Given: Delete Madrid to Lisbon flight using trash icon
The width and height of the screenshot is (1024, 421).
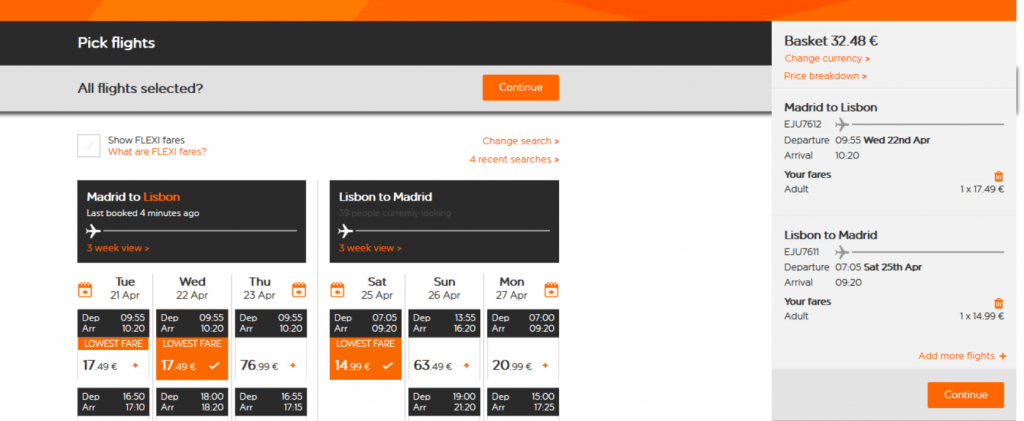Looking at the screenshot, I should coord(998,176).
